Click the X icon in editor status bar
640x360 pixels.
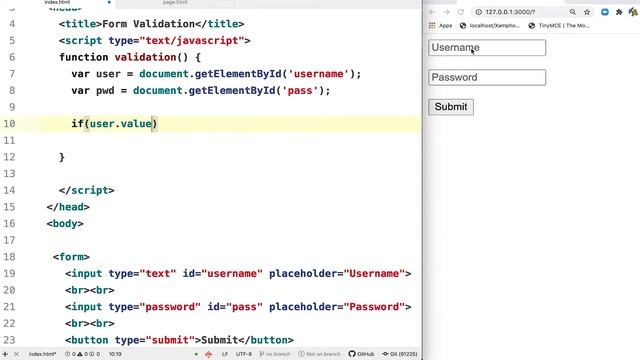[16, 354]
